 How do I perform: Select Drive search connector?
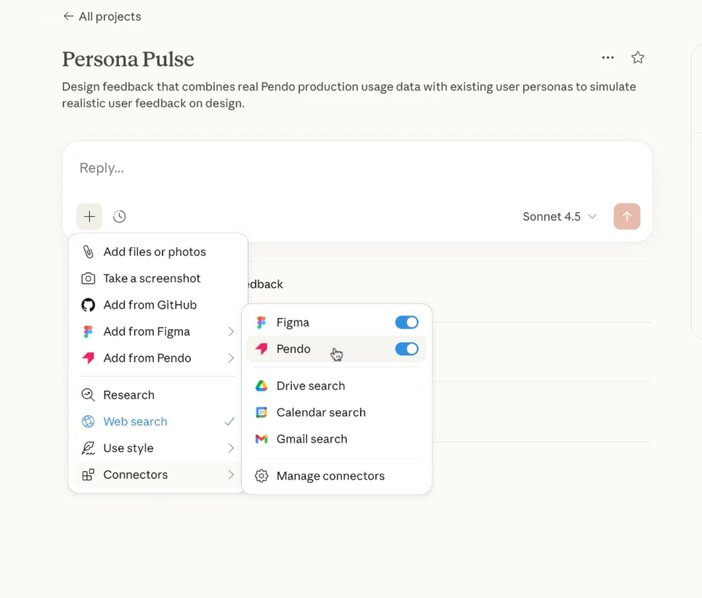pos(310,386)
